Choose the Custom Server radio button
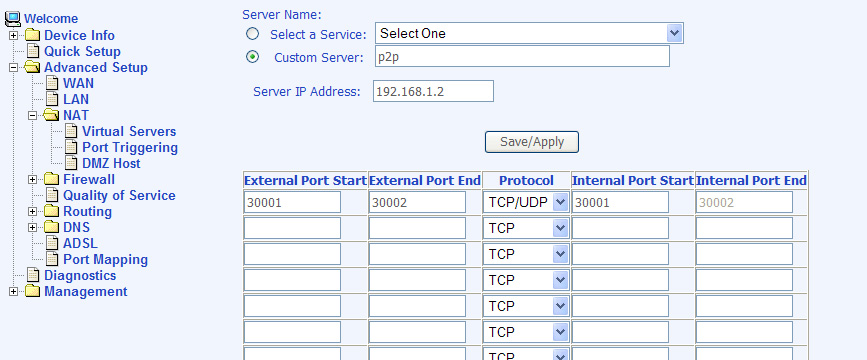Image resolution: width=867 pixels, height=360 pixels. pyautogui.click(x=252, y=57)
